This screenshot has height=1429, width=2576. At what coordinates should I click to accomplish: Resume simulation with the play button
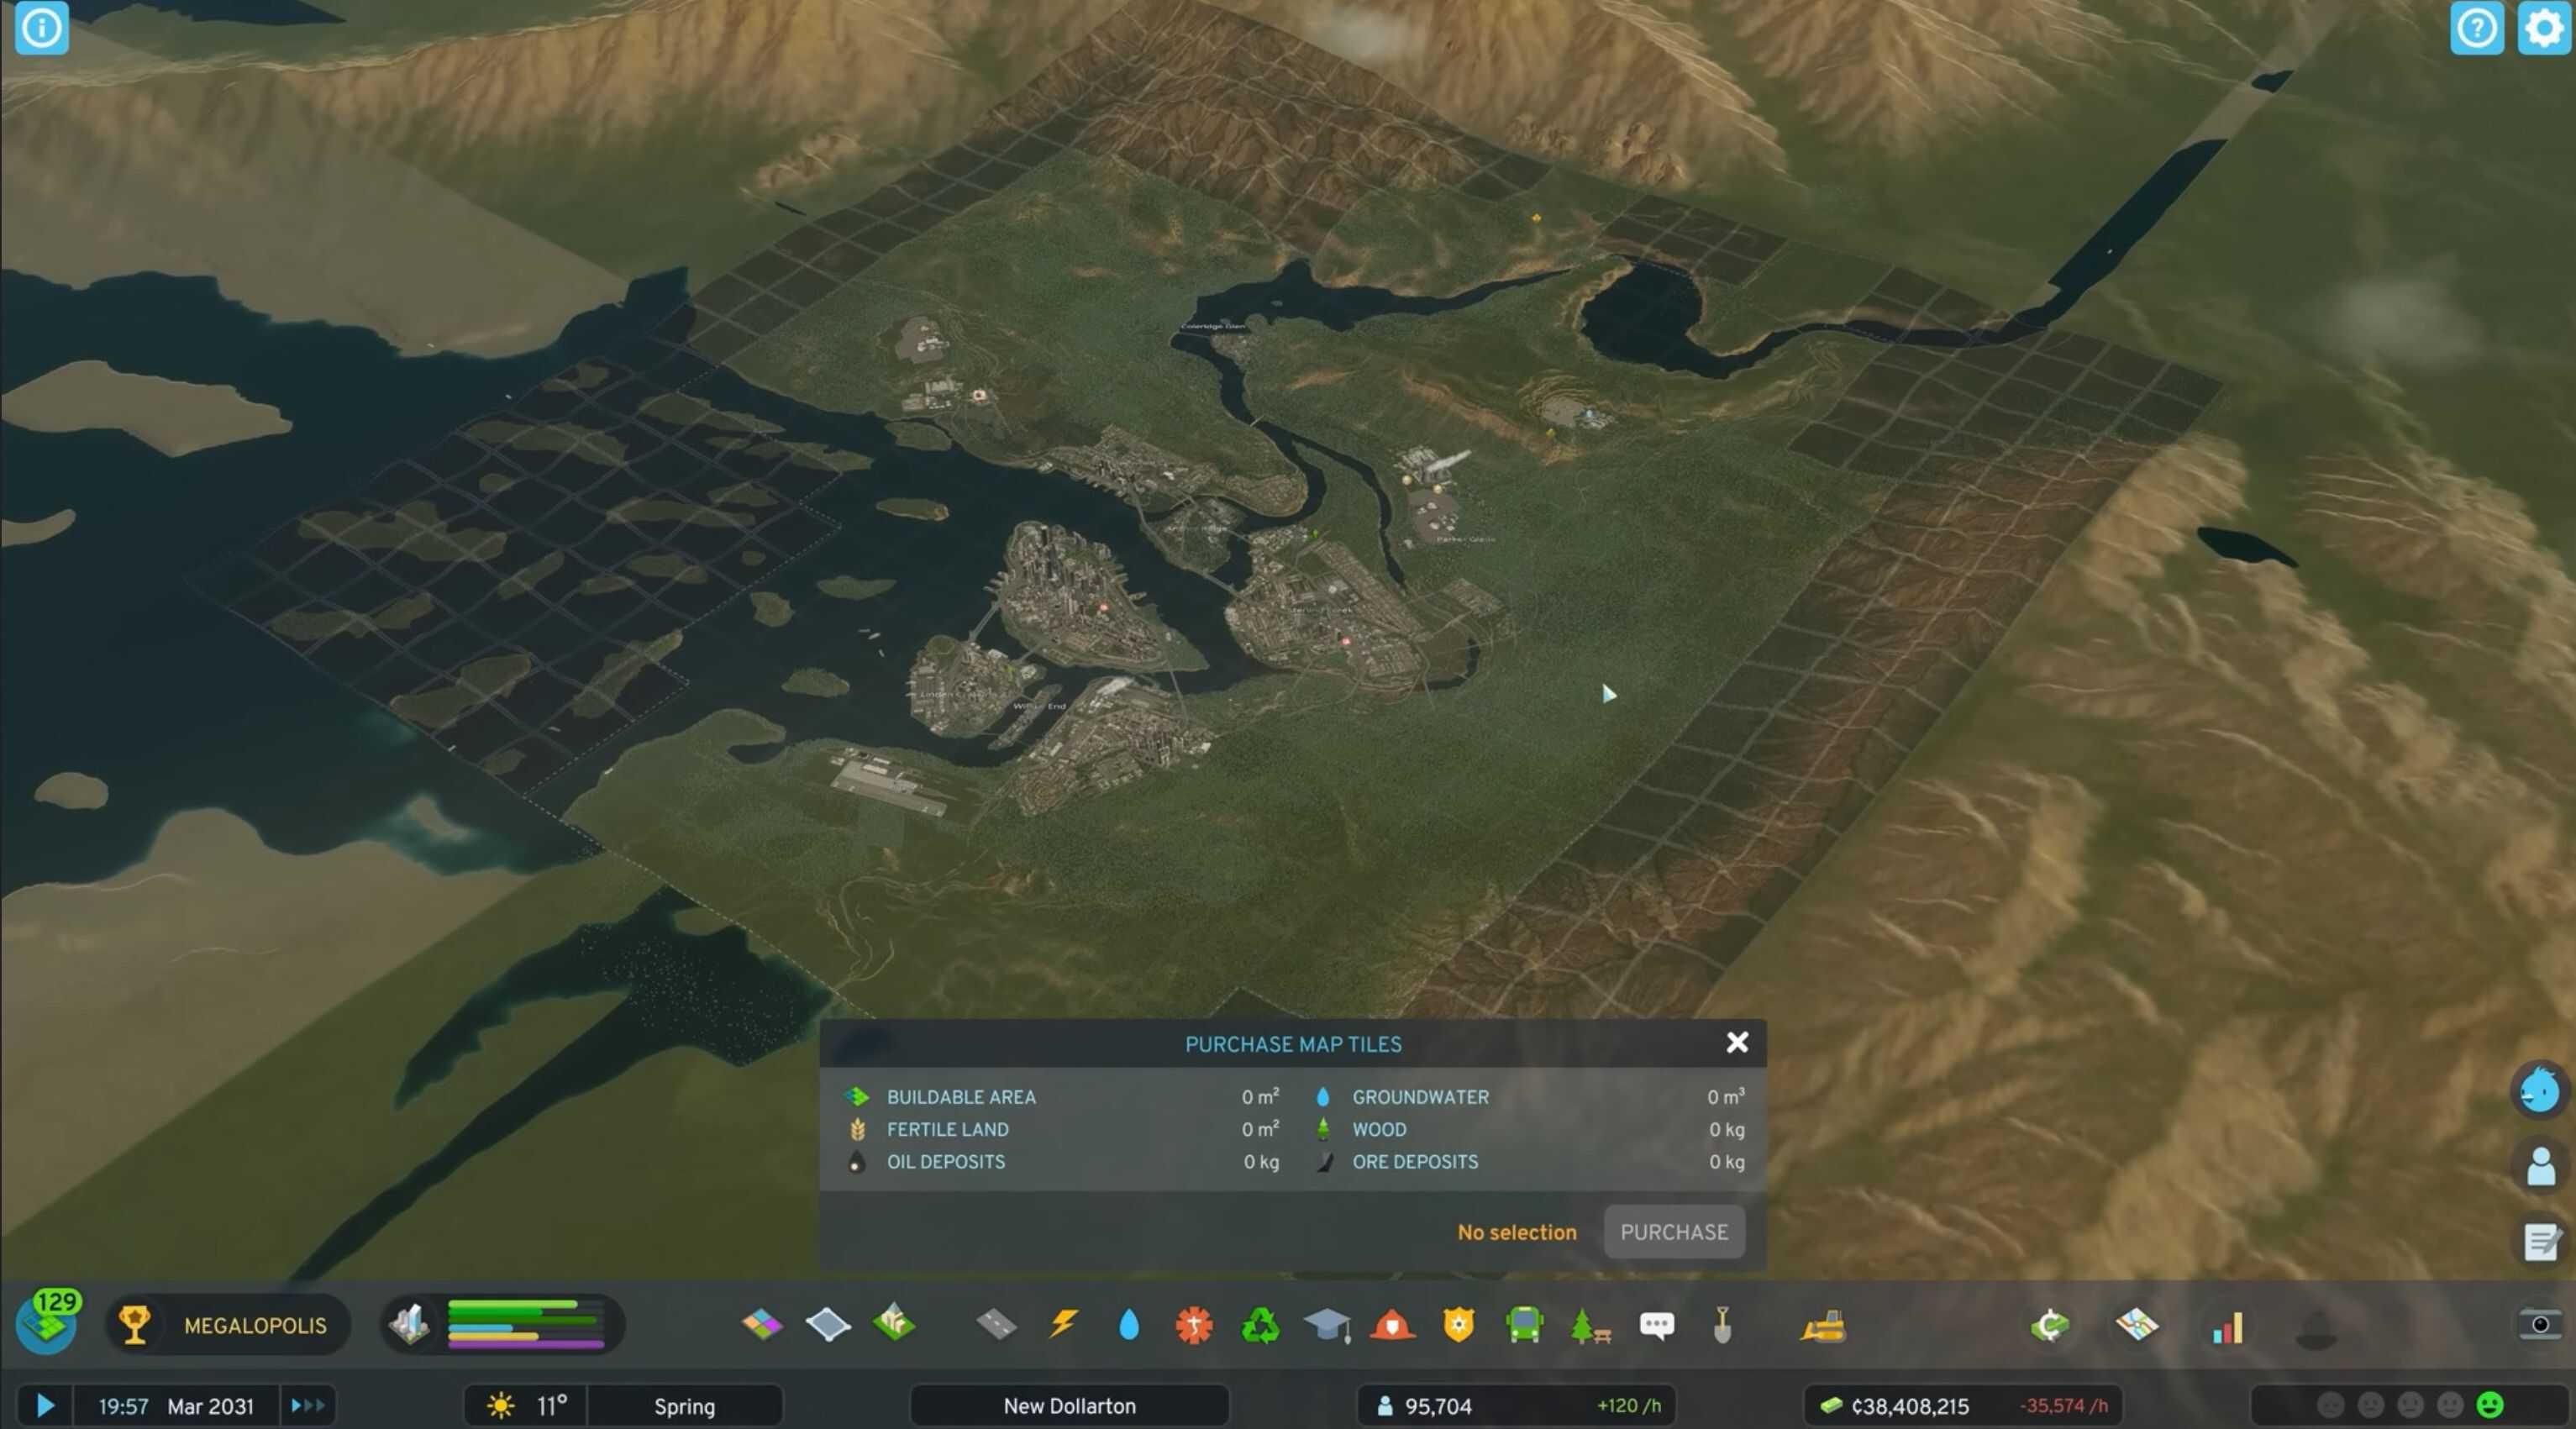point(45,1405)
